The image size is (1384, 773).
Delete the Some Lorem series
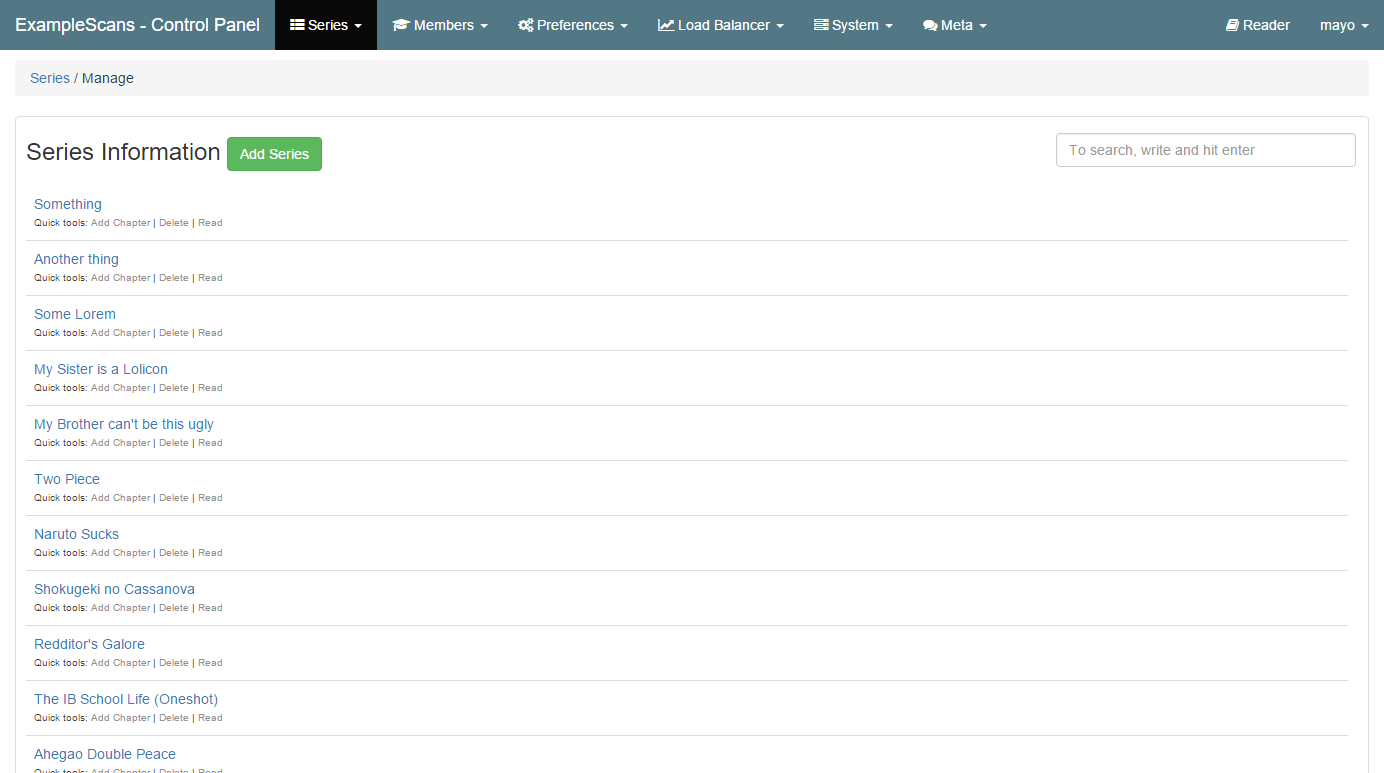[174, 333]
